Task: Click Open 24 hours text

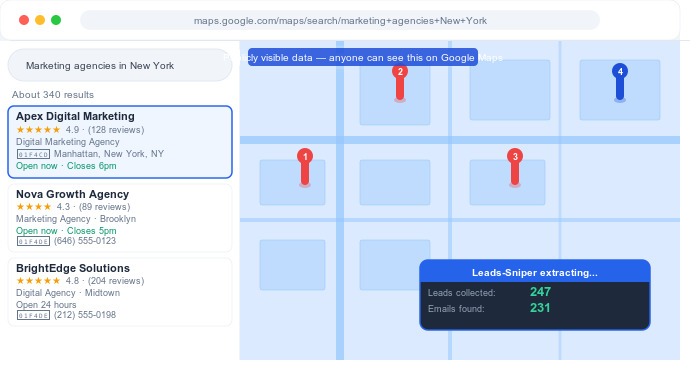Action: point(46,305)
